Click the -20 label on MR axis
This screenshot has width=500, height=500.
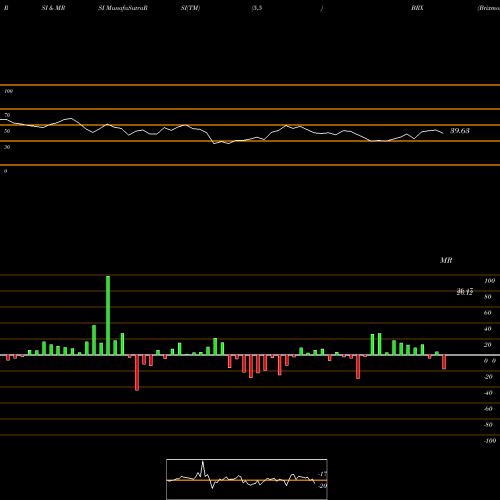[488, 377]
